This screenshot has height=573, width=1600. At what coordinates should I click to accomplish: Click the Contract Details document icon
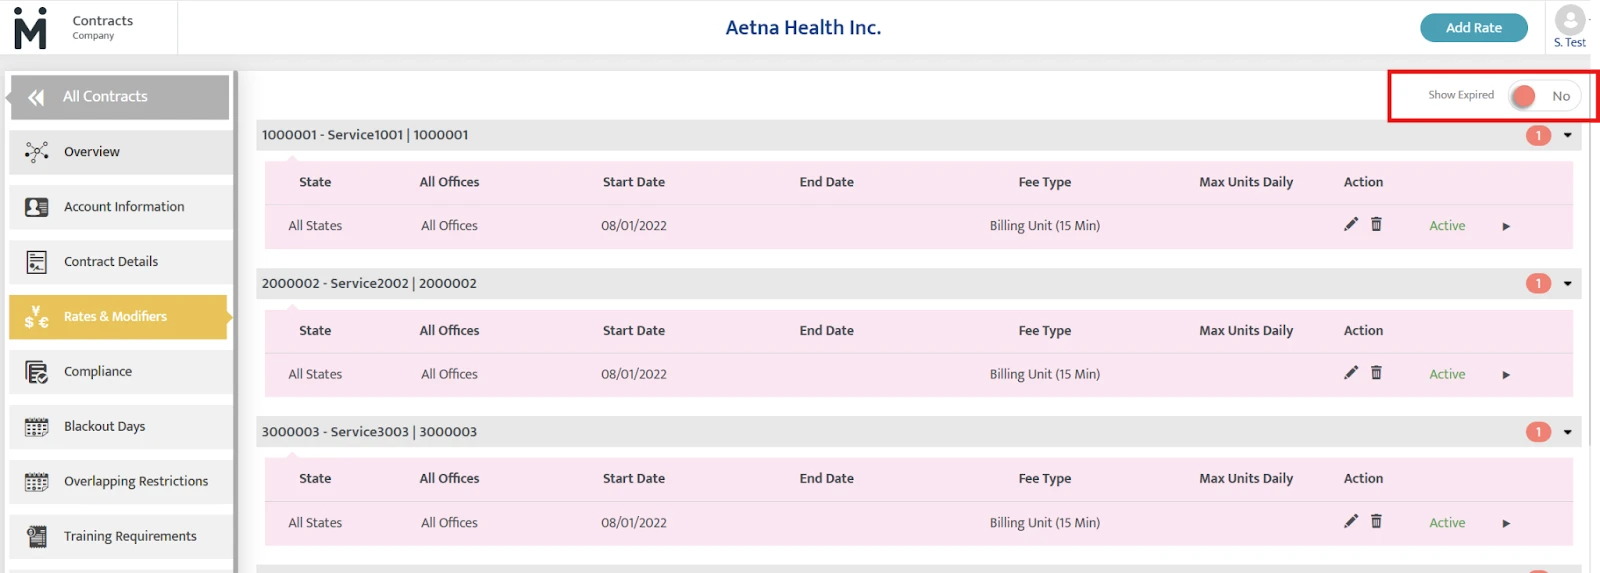coord(37,262)
